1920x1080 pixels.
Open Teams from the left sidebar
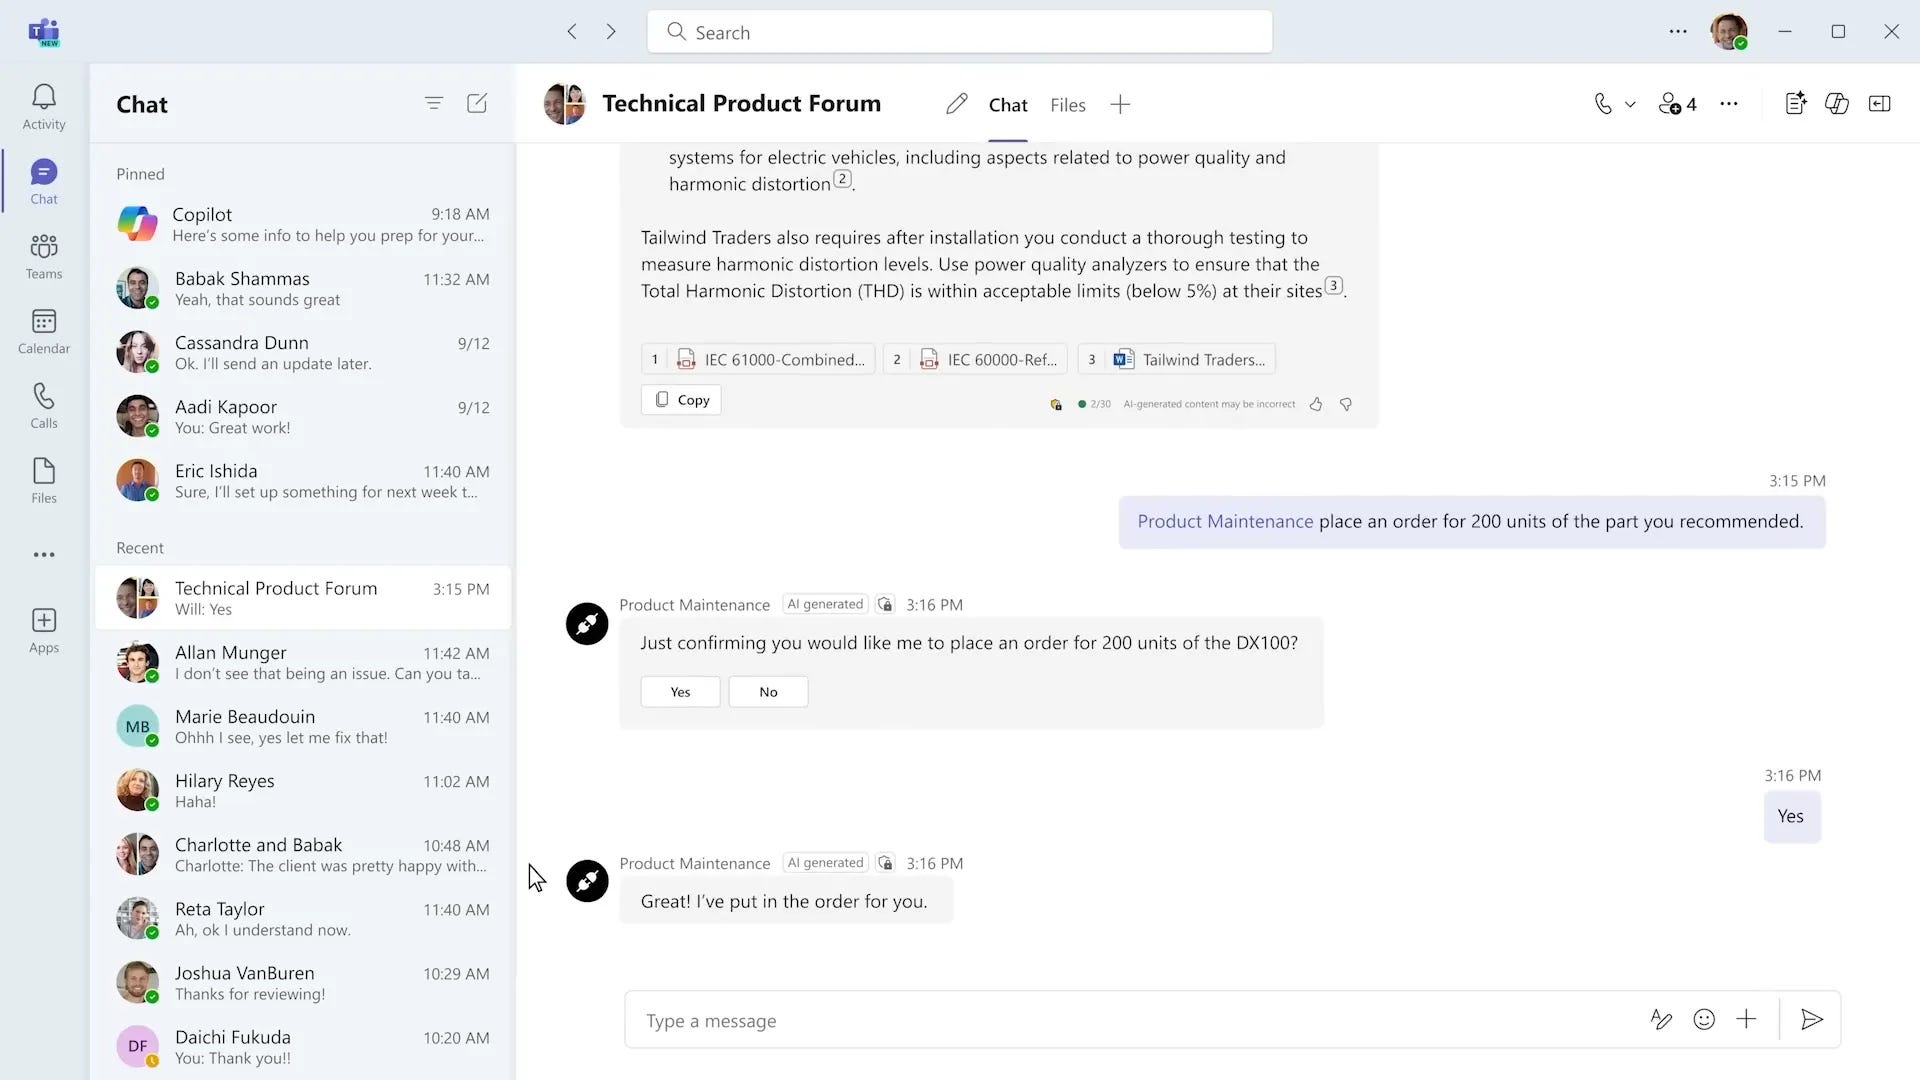pos(43,255)
